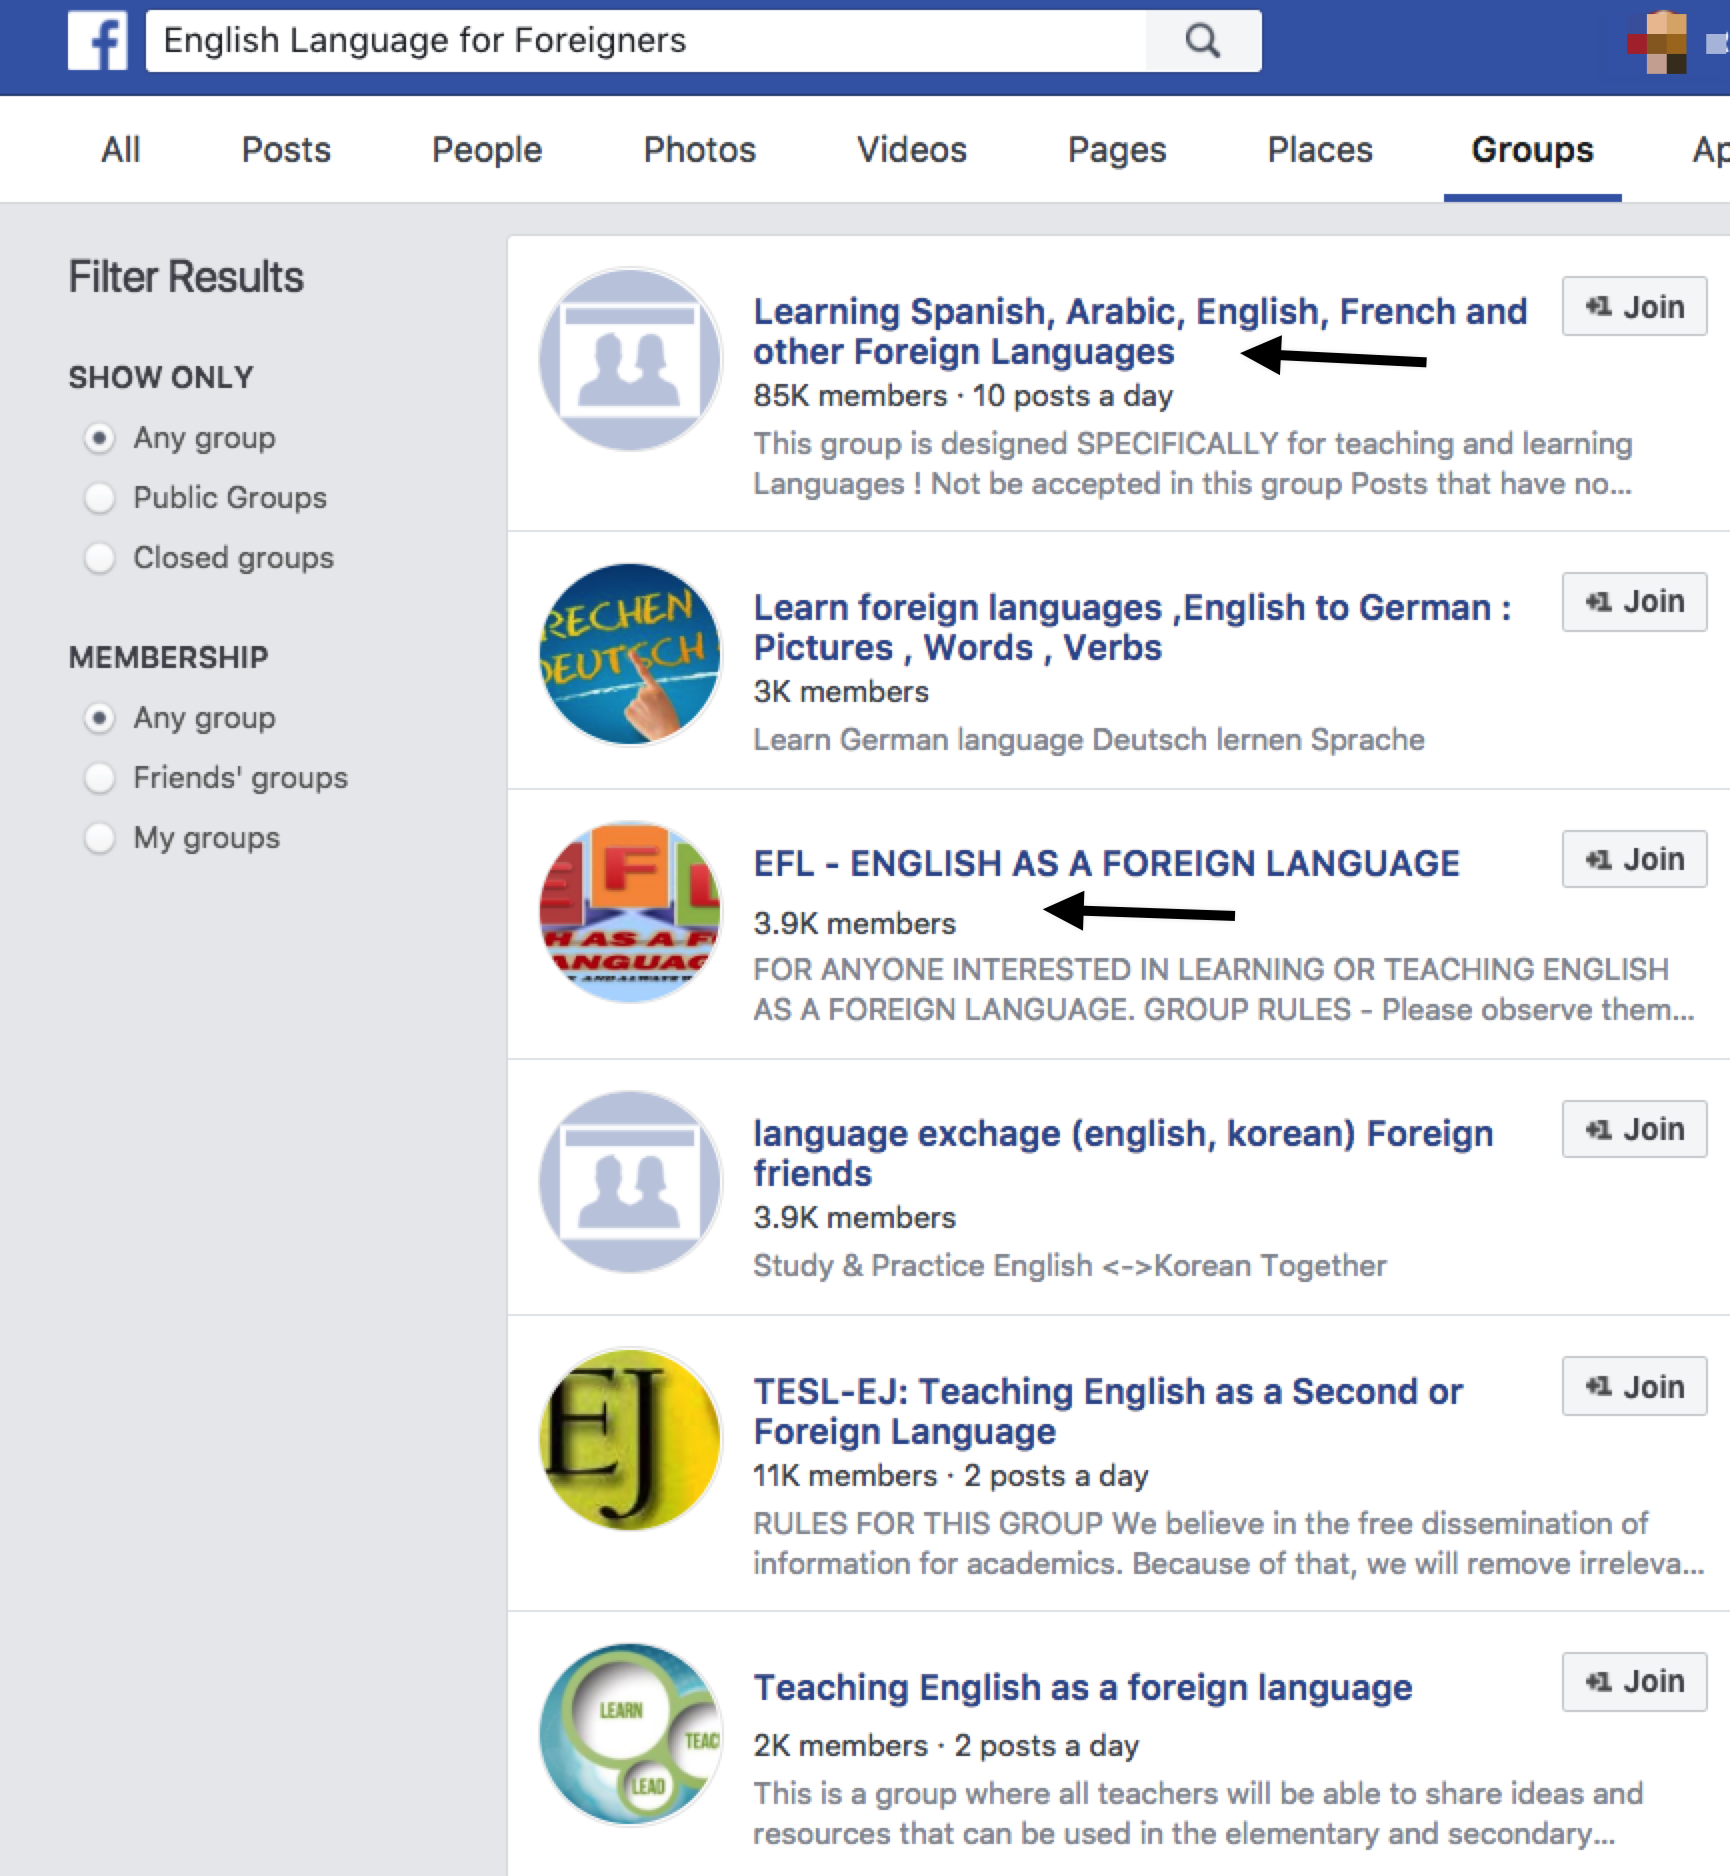The height and width of the screenshot is (1876, 1730).
Task: Open the TESL-EJ yellow group thumbnail
Action: (630, 1438)
